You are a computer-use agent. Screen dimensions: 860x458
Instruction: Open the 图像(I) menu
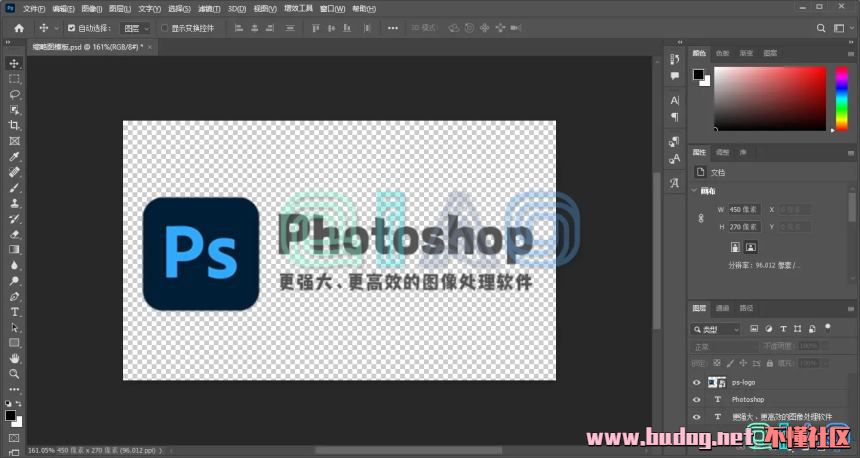(x=92, y=9)
